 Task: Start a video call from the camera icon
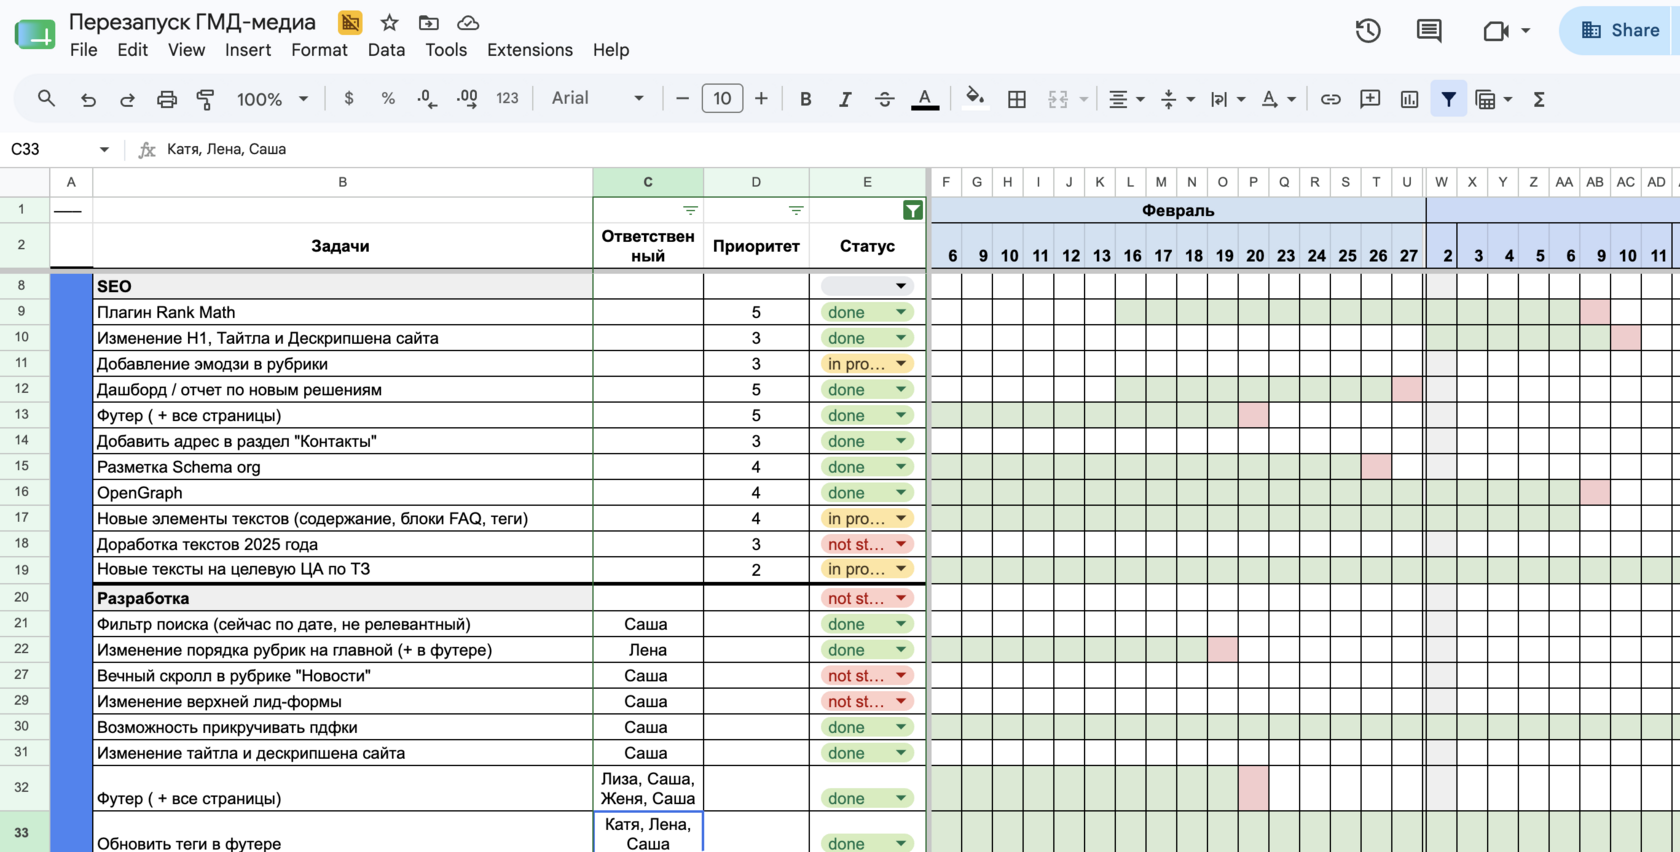click(x=1496, y=31)
